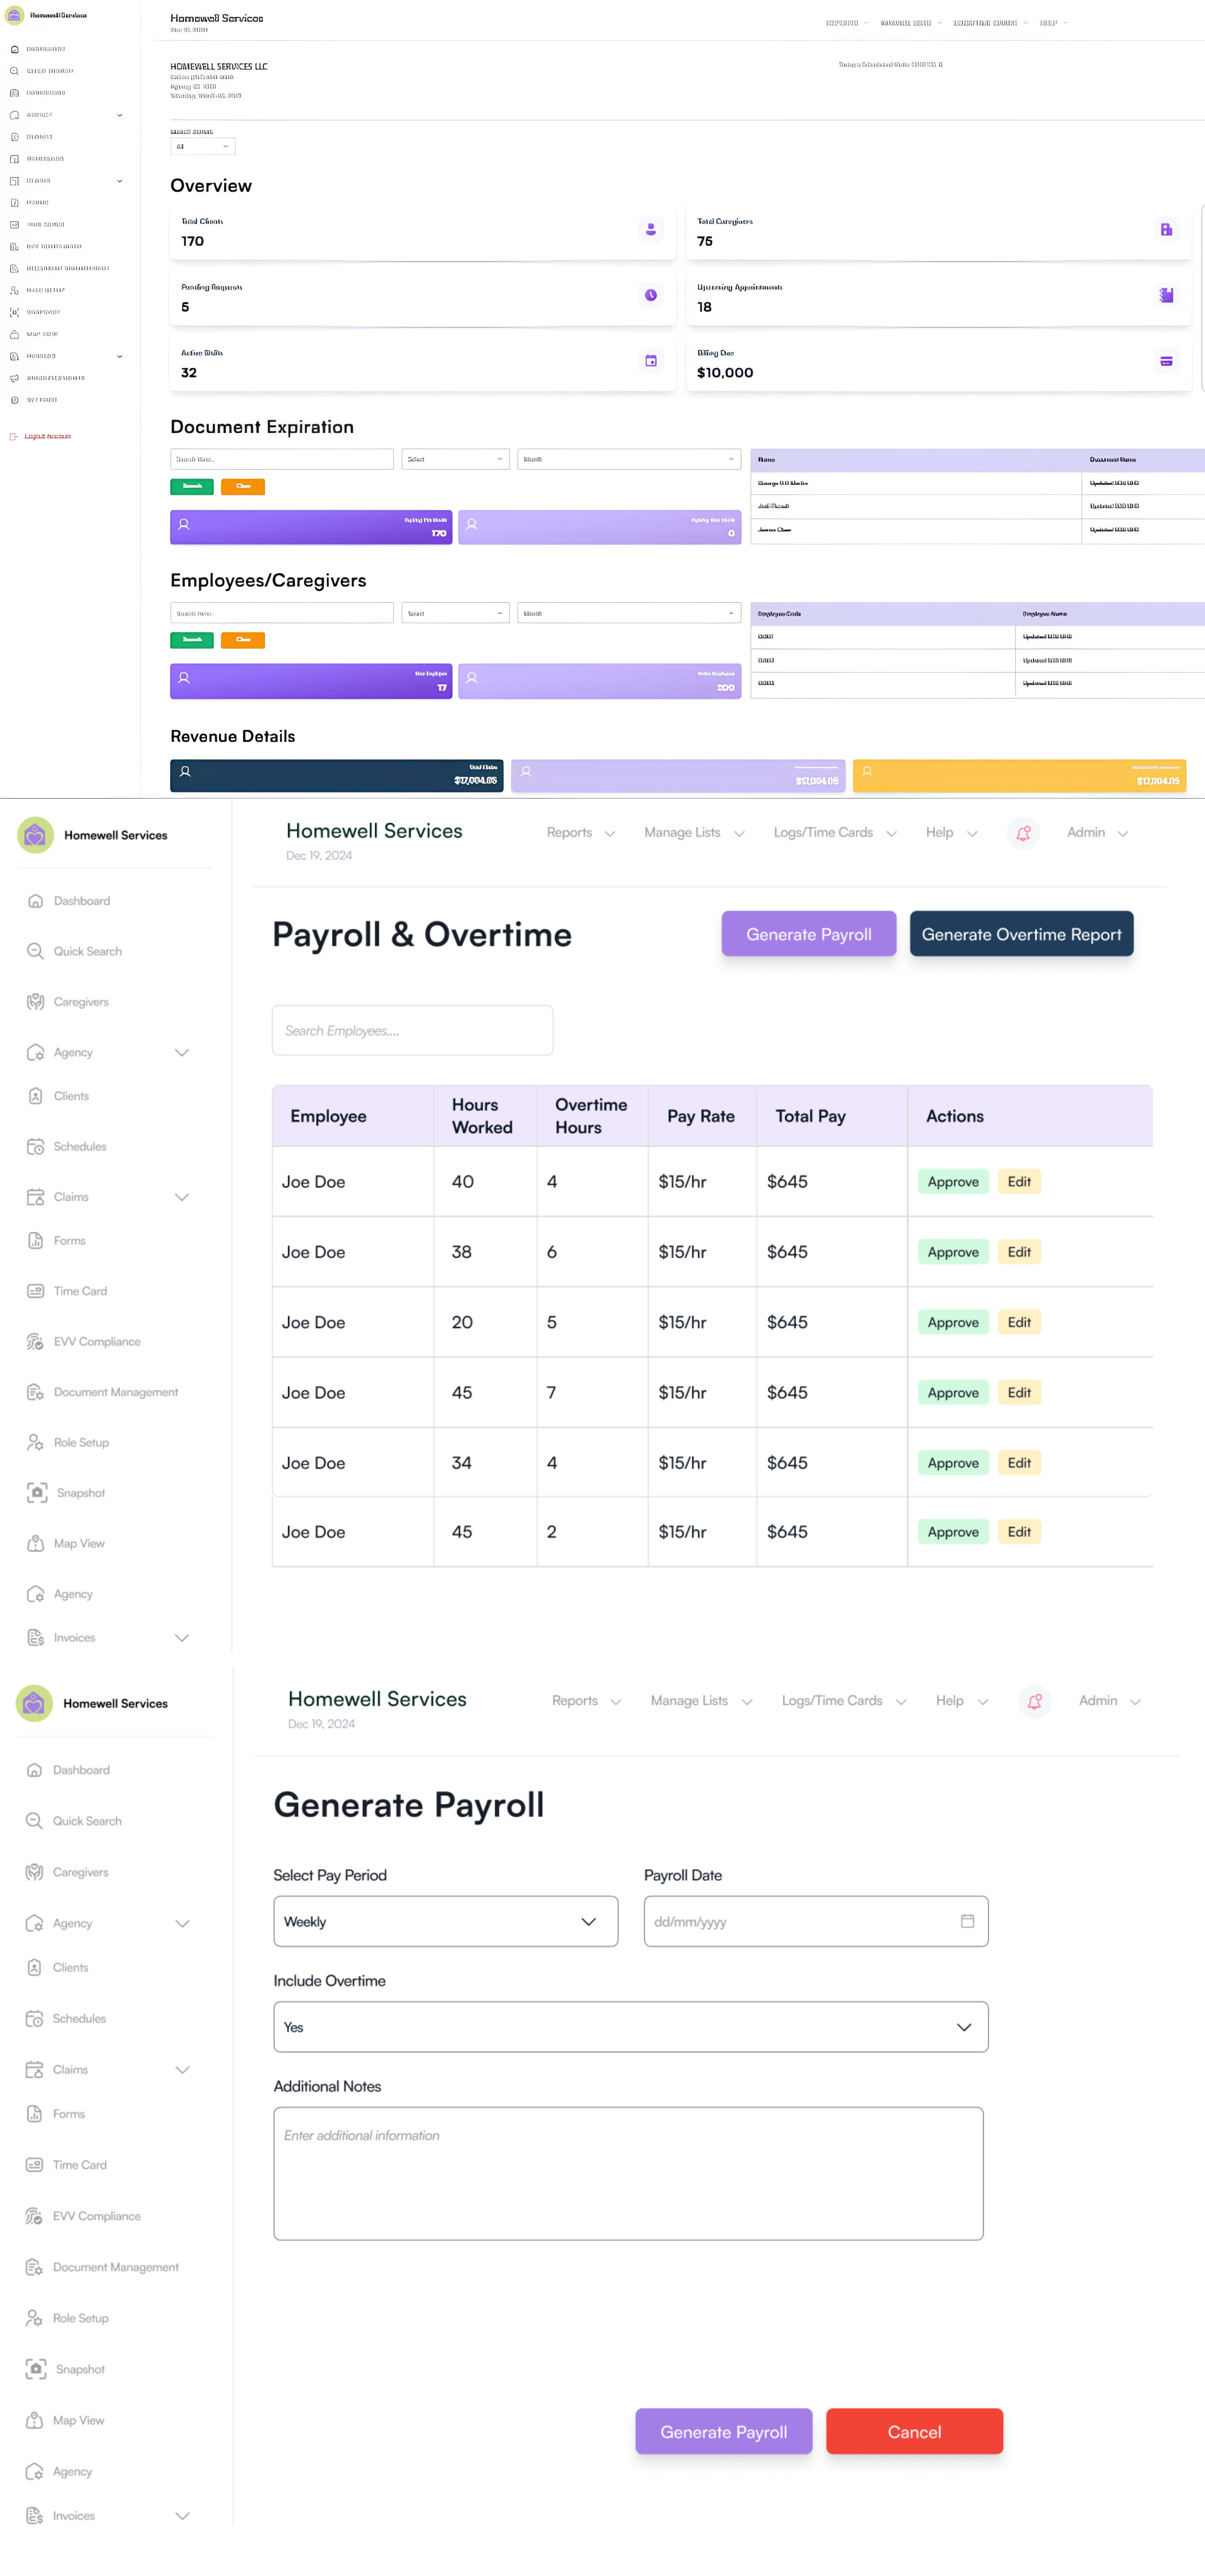
Task: Click the card icon on the $10,000 billing card
Action: click(1166, 361)
